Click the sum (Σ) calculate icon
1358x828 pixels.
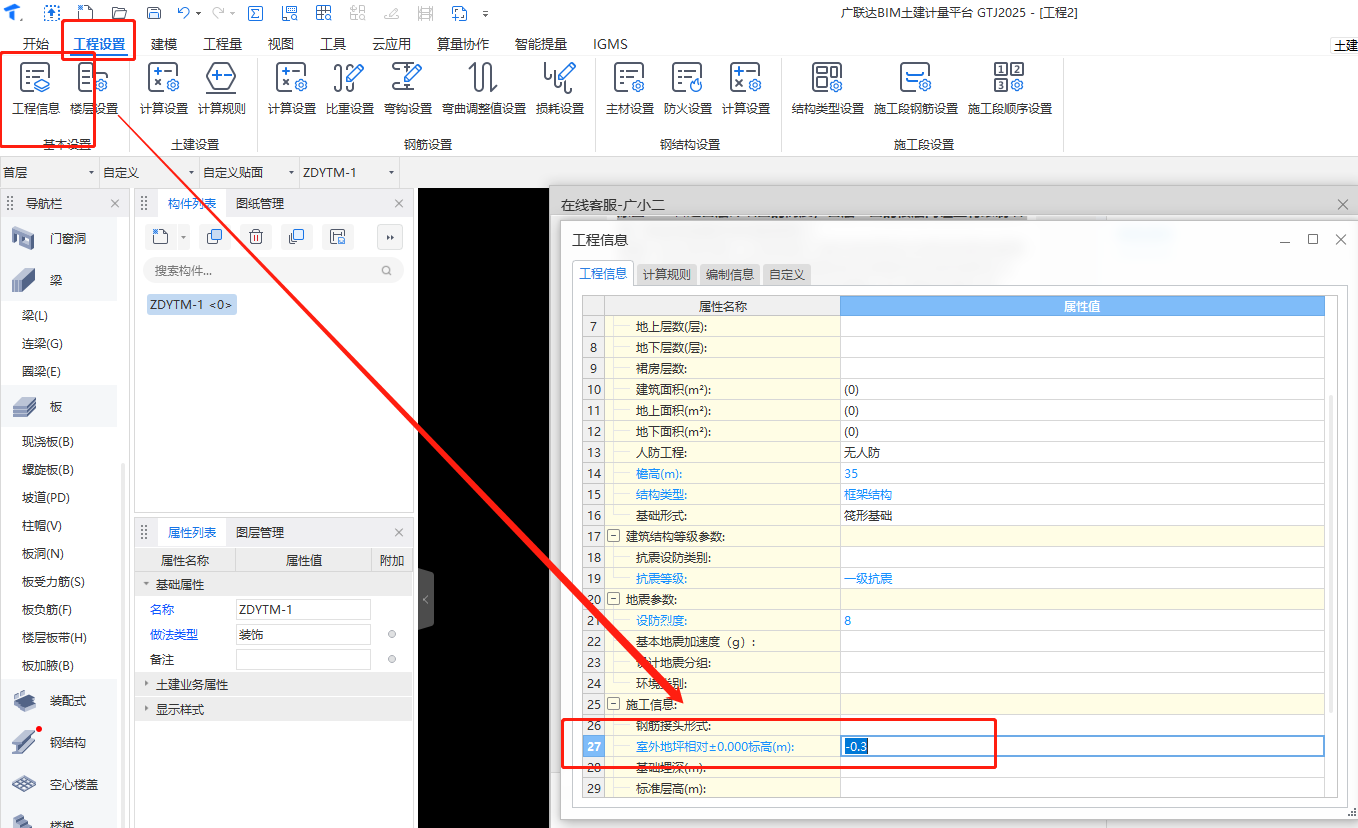click(x=255, y=13)
